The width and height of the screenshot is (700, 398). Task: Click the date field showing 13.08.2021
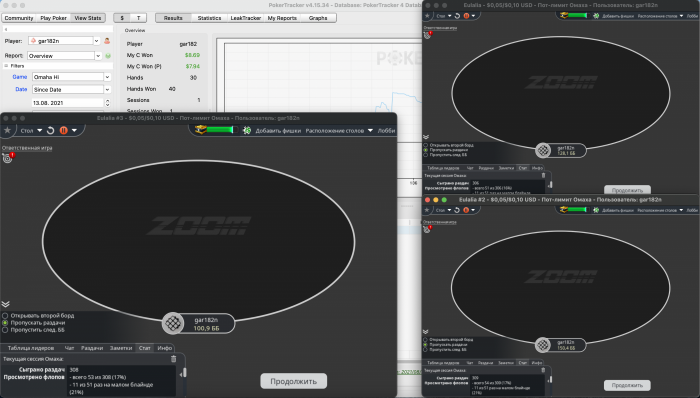click(67, 103)
